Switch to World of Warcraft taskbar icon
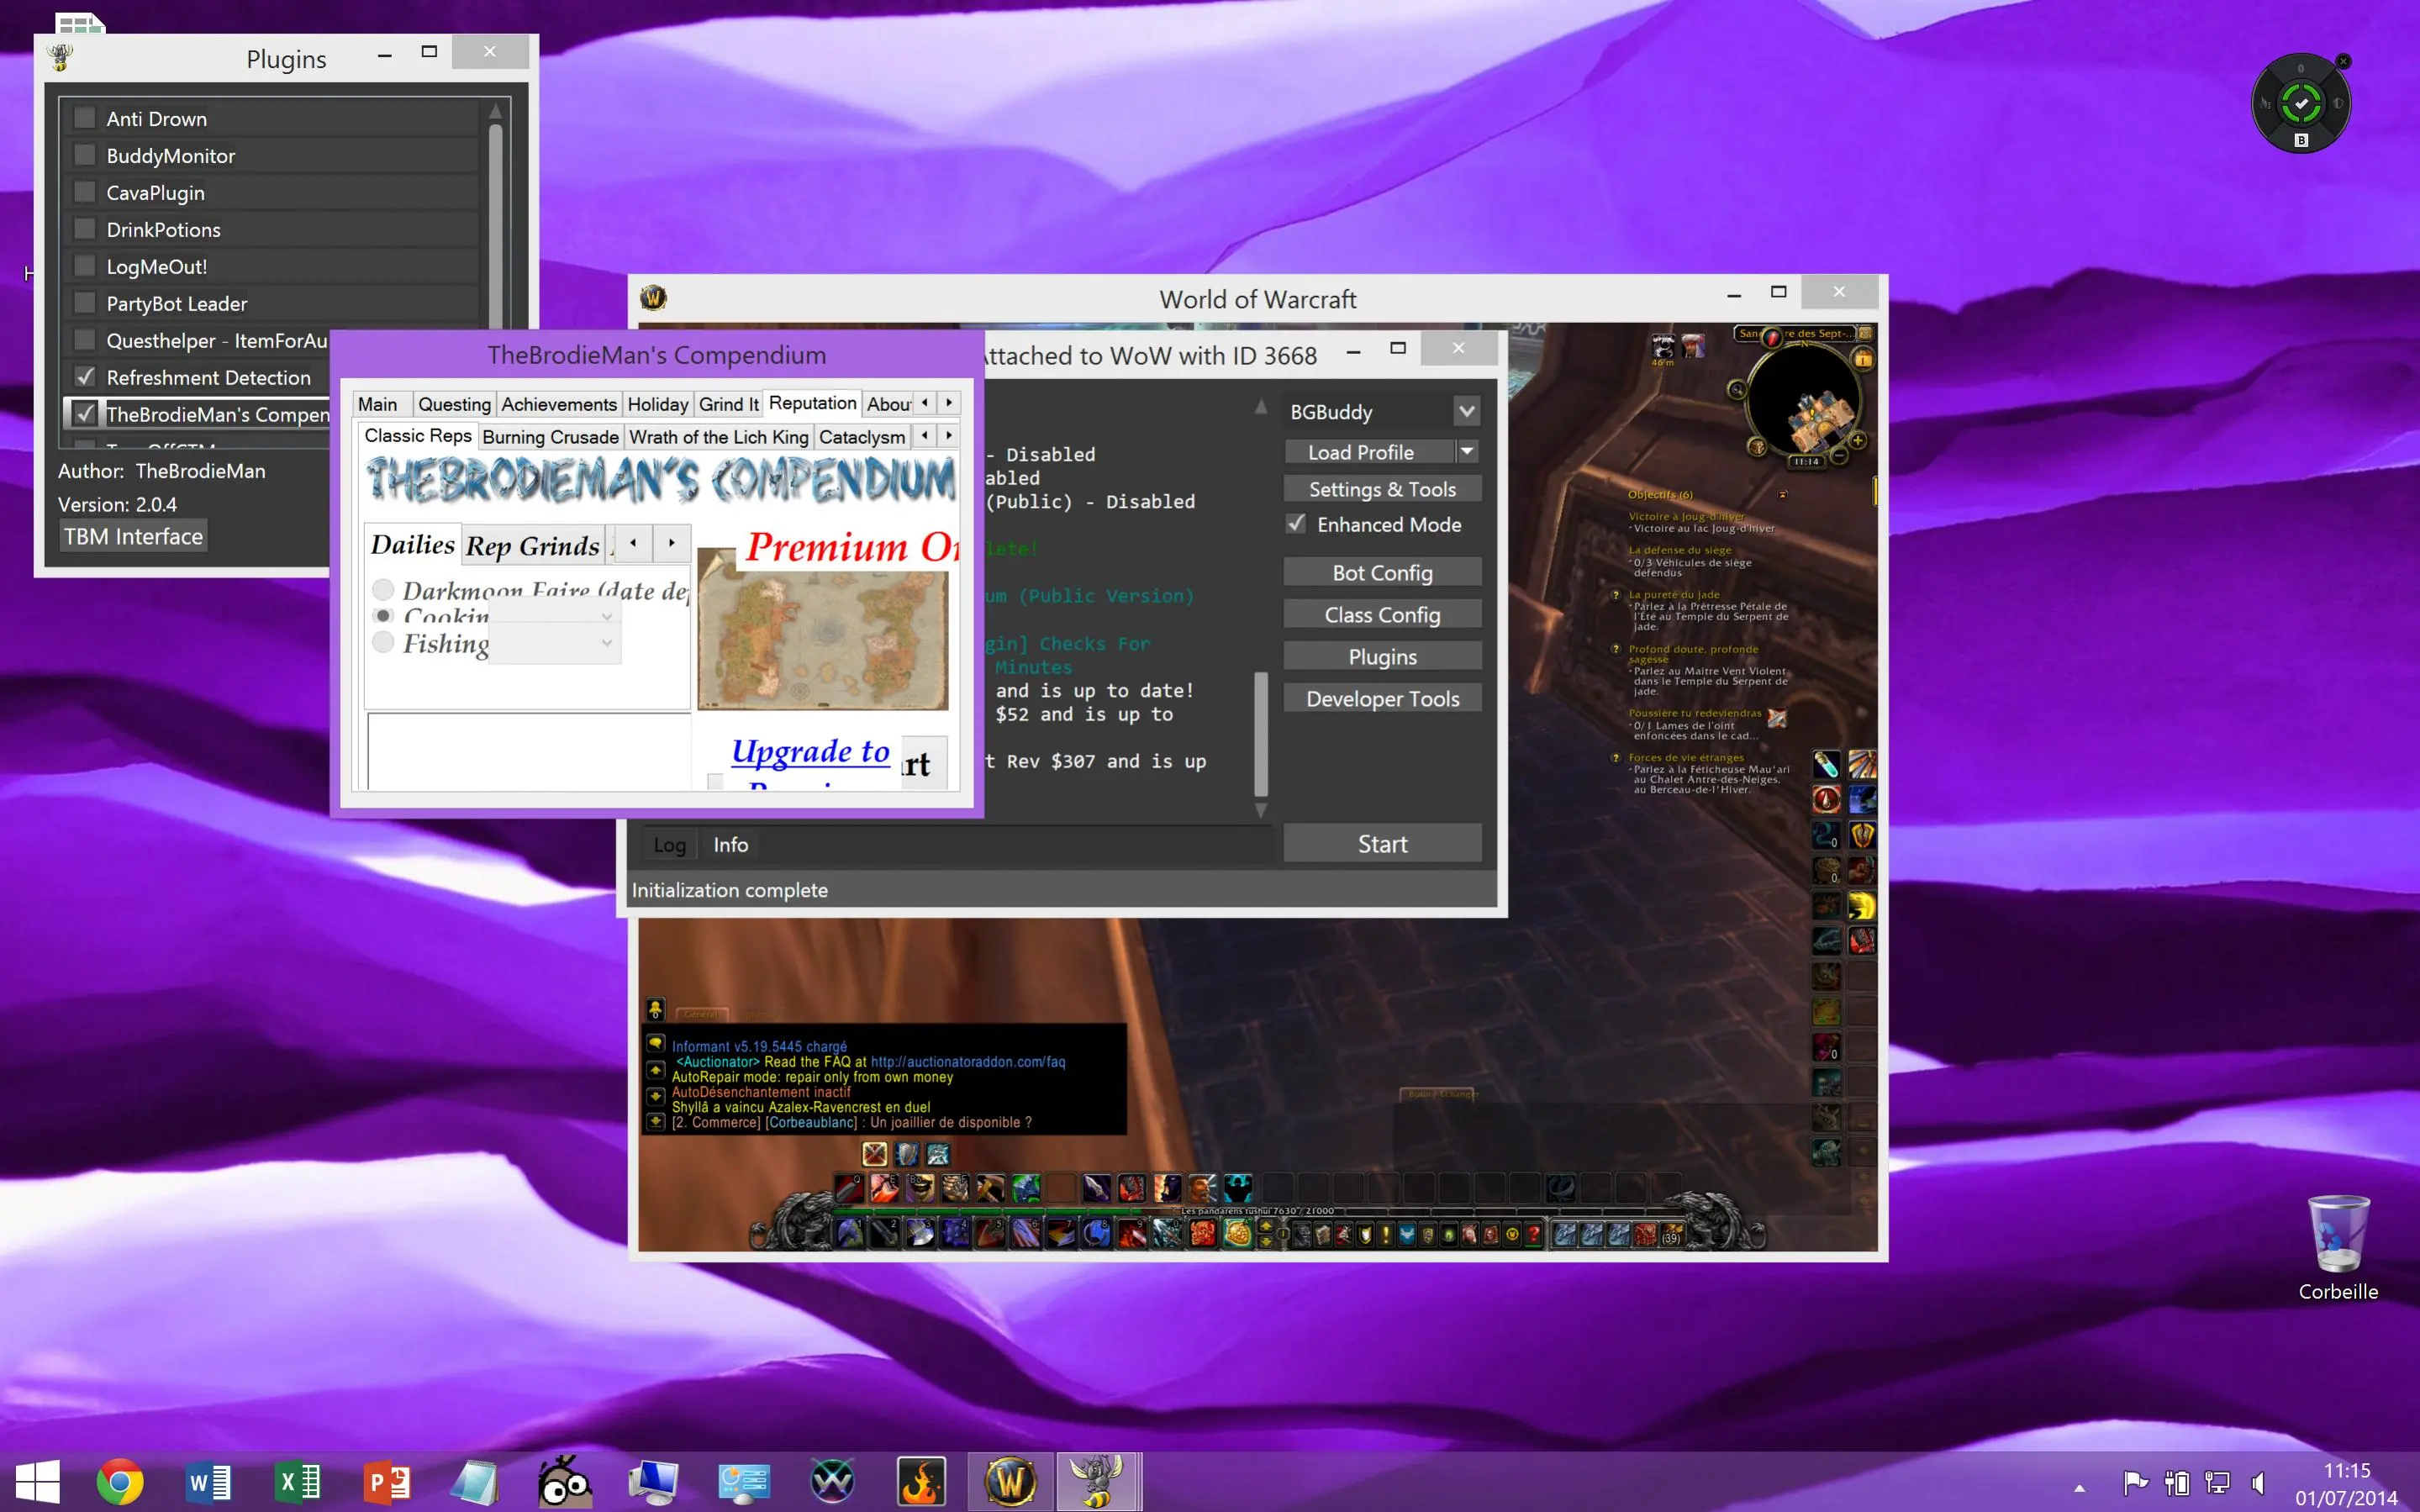 pos(1010,1482)
